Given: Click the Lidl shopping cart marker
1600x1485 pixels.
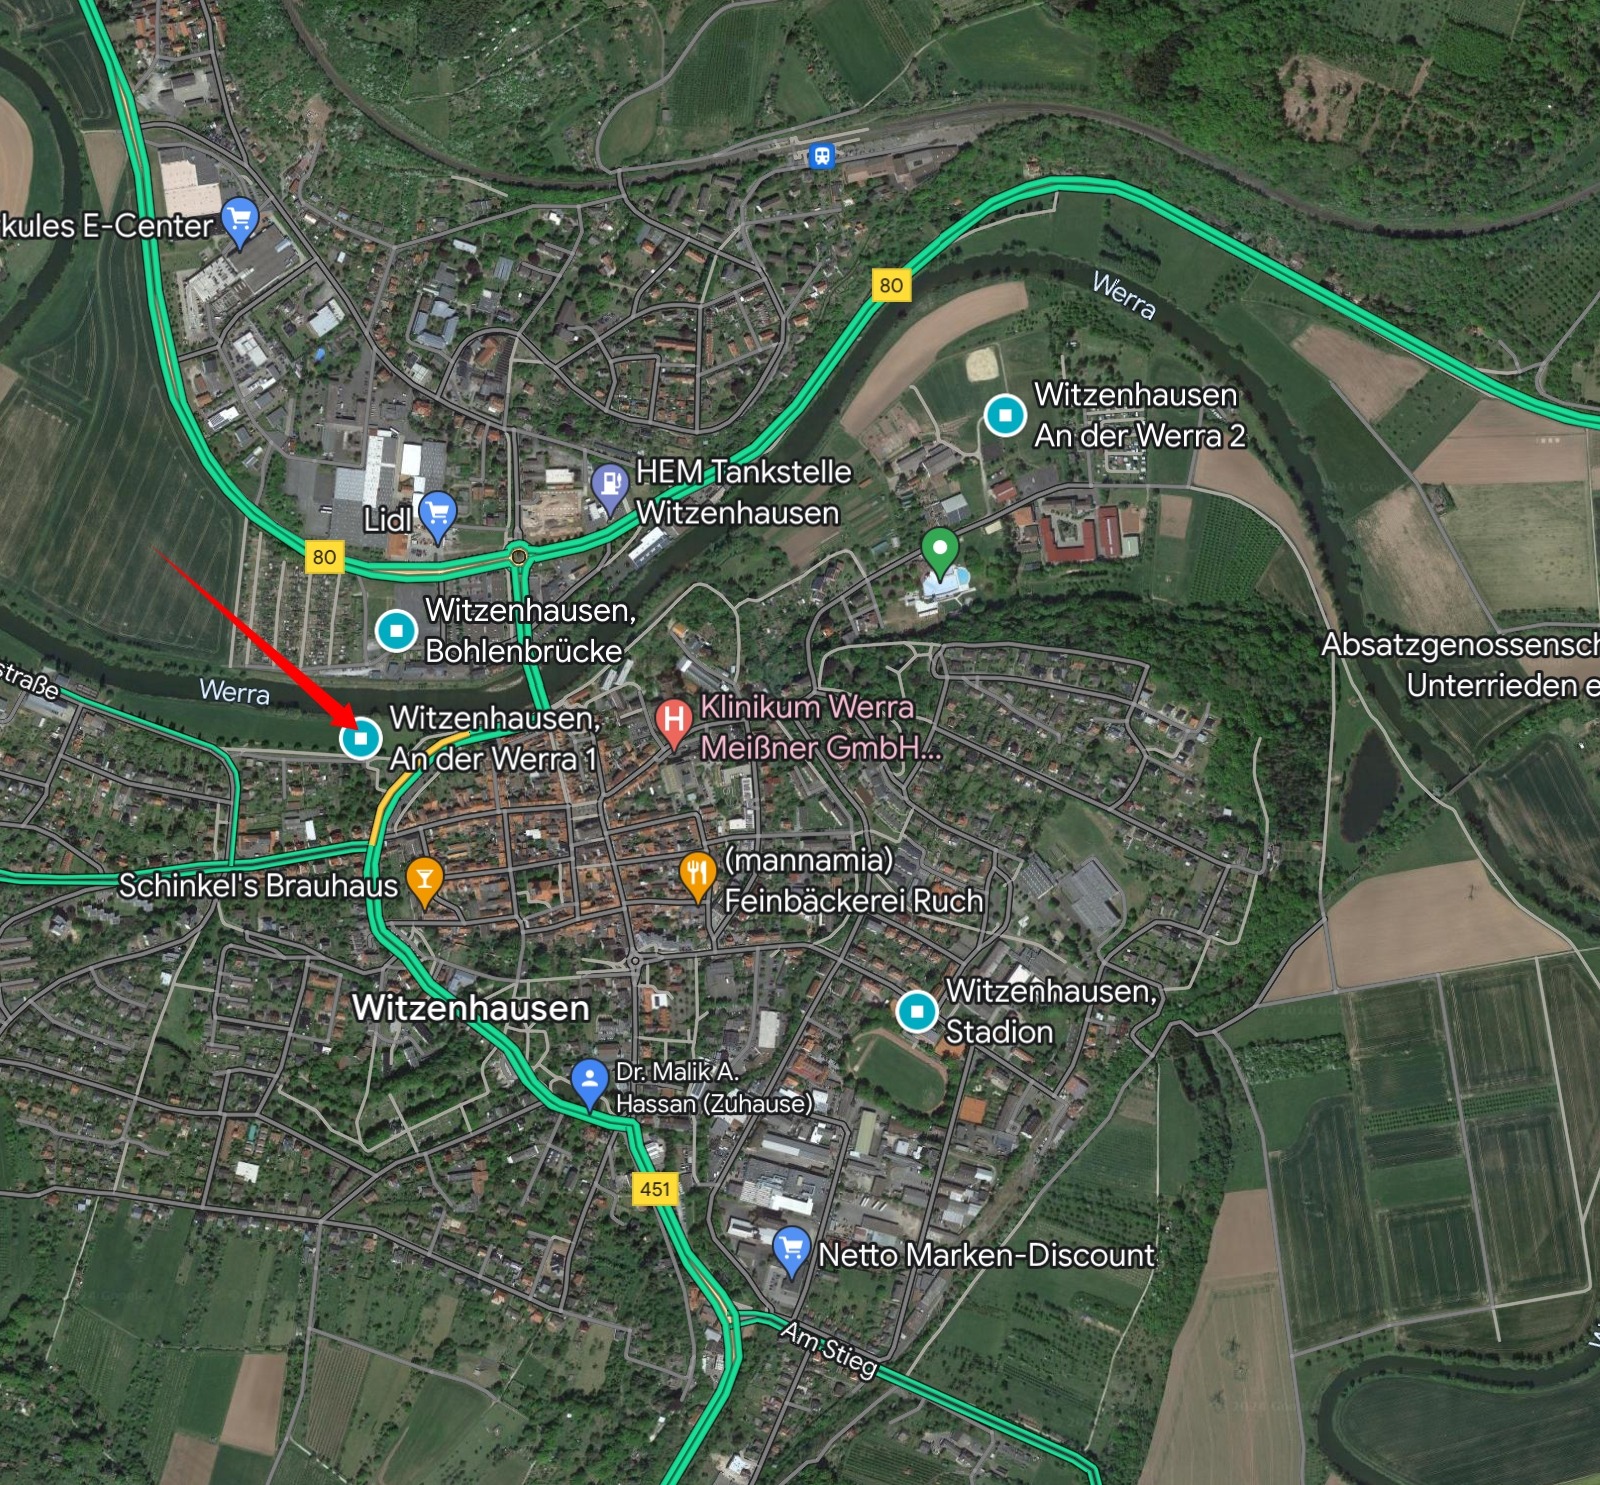Looking at the screenshot, I should pos(437,517).
